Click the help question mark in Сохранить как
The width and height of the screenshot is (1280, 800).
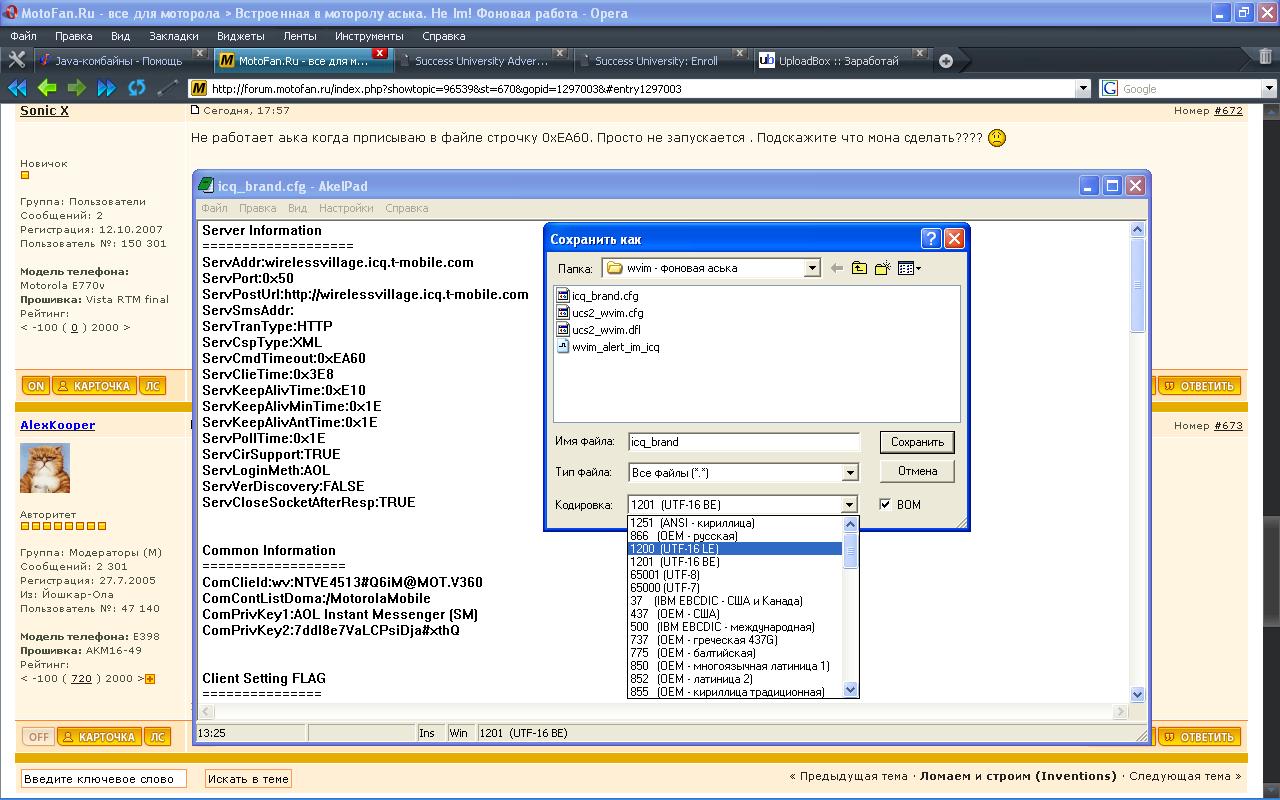(x=930, y=238)
